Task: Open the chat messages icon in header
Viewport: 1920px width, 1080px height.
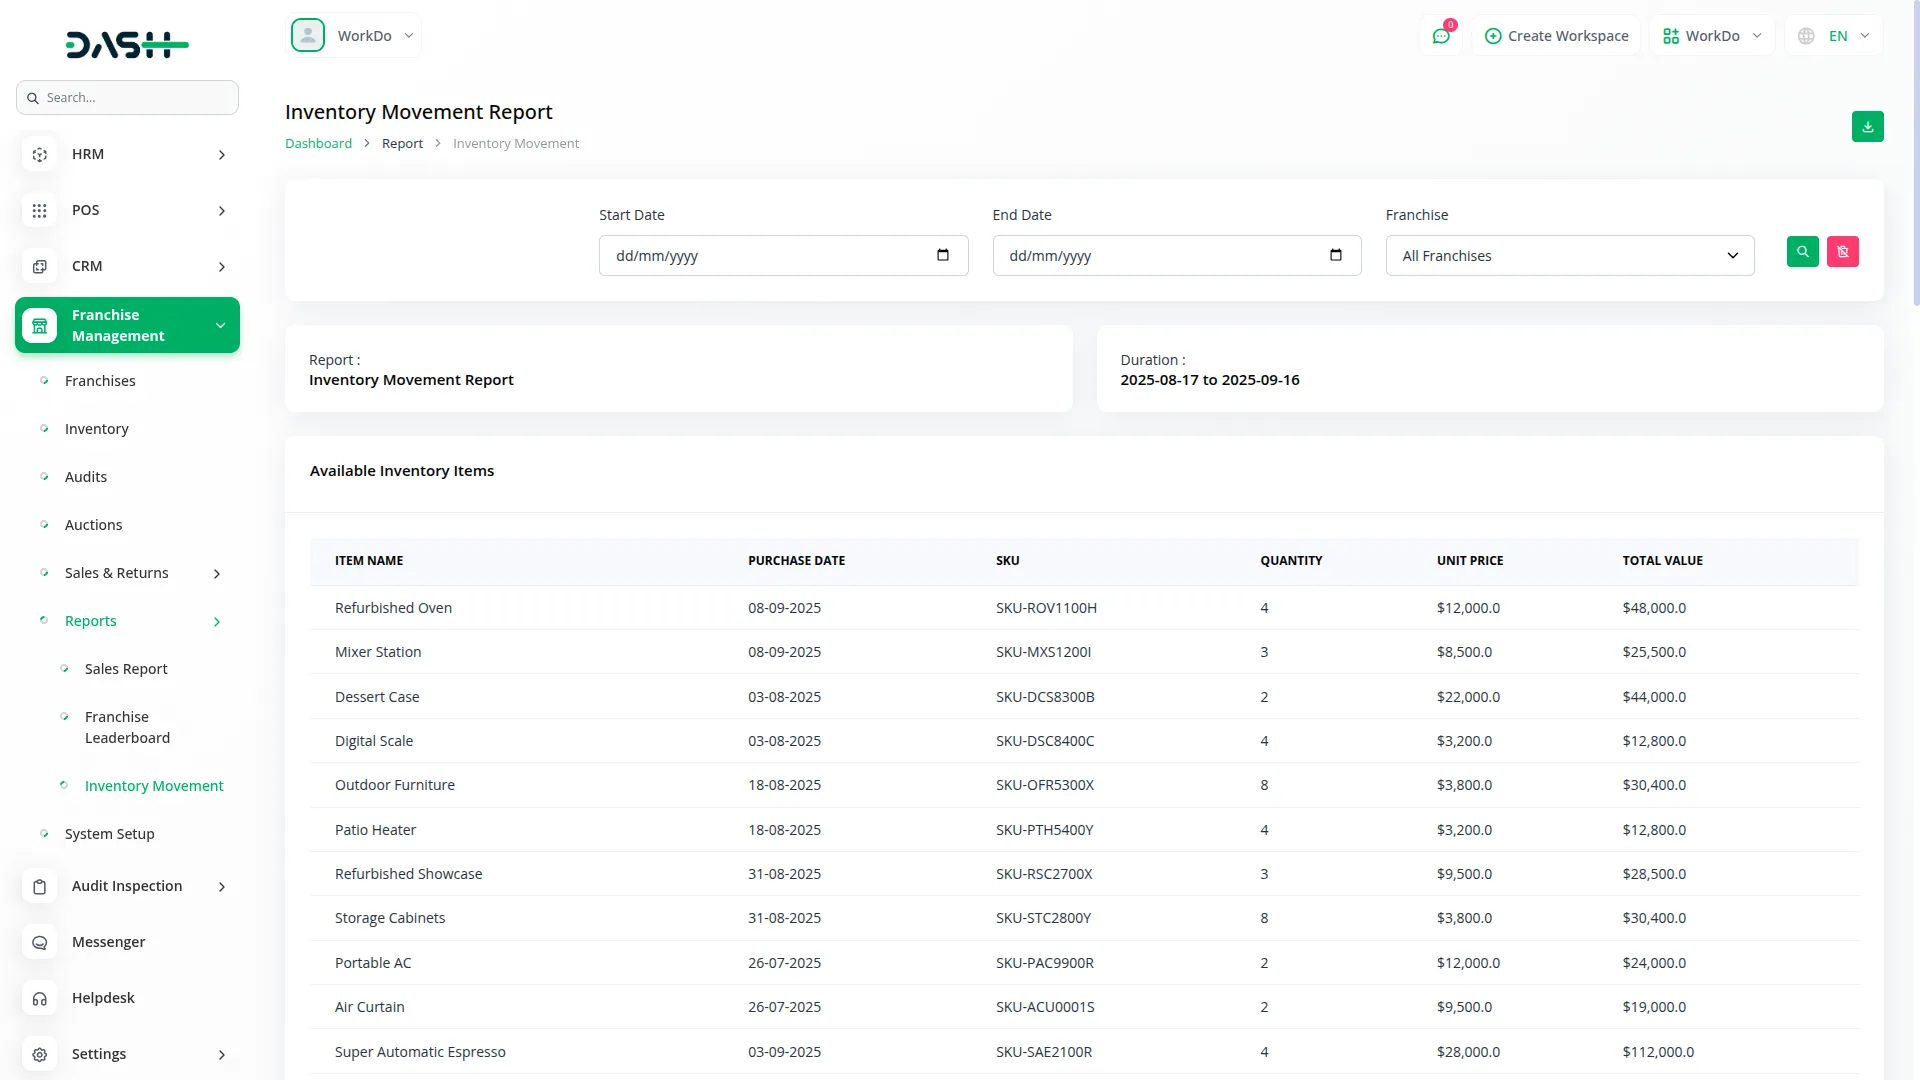Action: (1441, 36)
